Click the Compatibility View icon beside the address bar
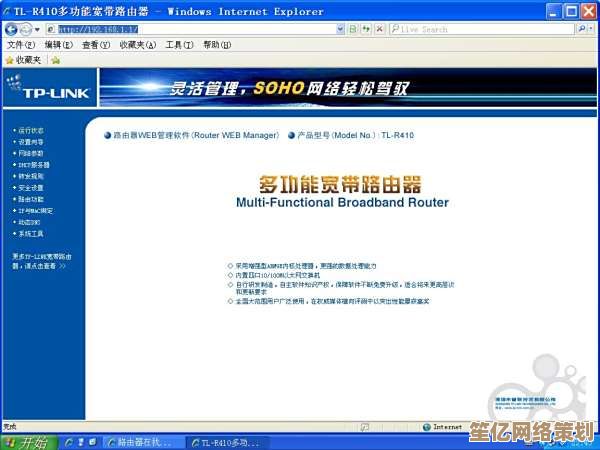Image resolution: width=600 pixels, height=450 pixels. click(x=353, y=29)
